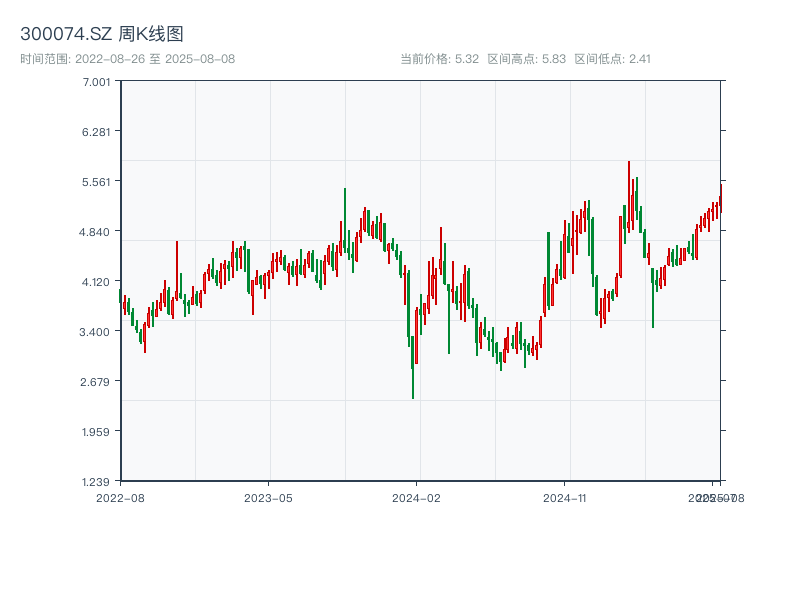Click the x-axis label 2023-05
Viewport: 800px width, 600px height.
[268, 498]
